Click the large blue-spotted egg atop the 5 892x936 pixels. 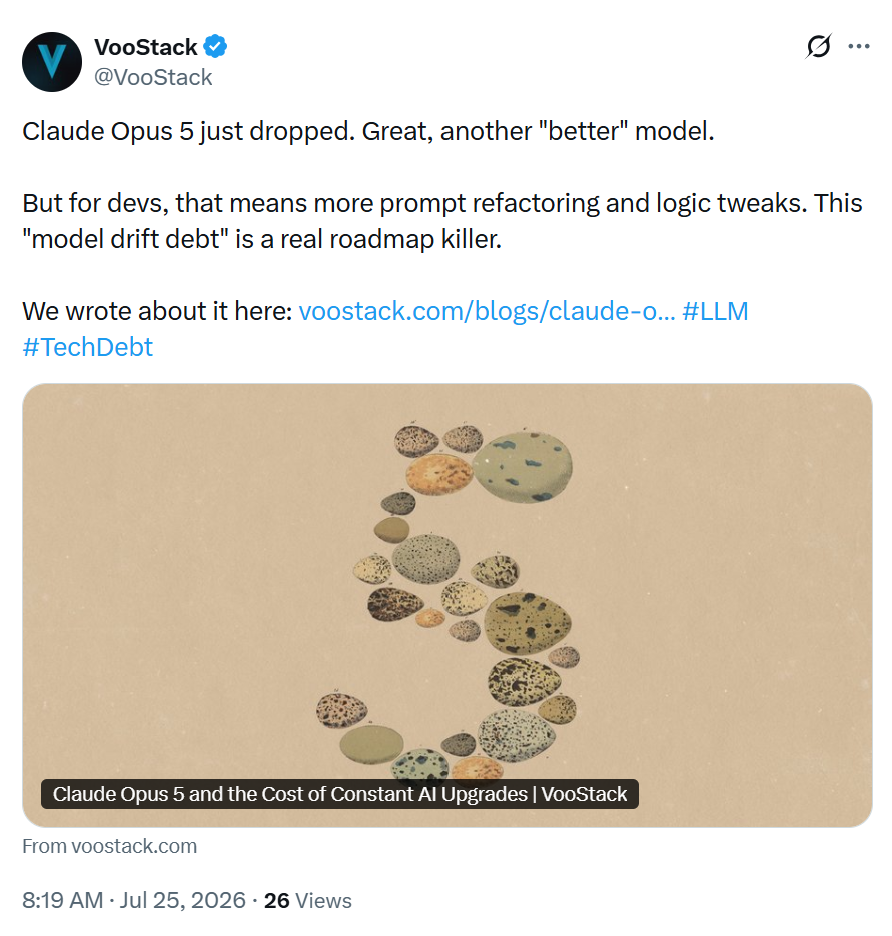(x=522, y=467)
